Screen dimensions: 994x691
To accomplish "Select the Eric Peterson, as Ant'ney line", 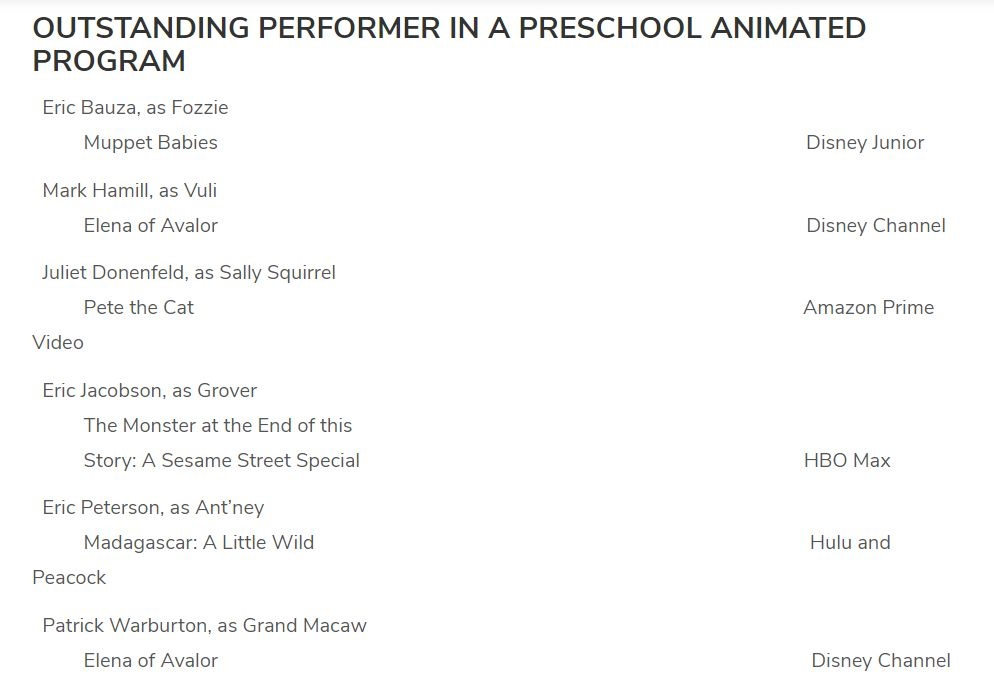I will point(153,507).
